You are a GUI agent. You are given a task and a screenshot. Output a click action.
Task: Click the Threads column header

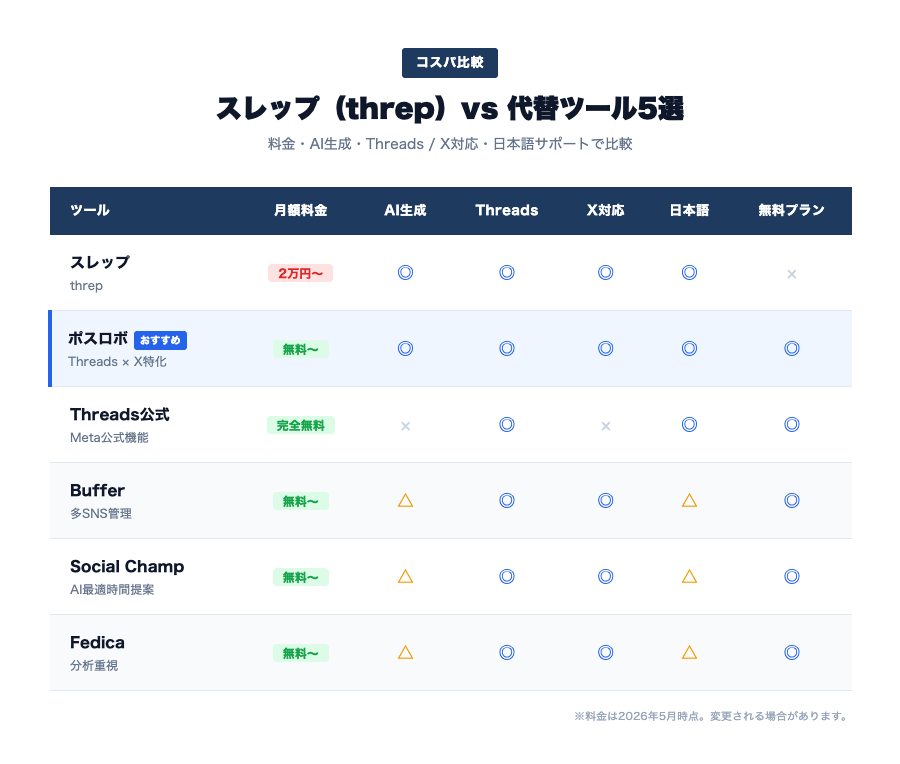507,210
